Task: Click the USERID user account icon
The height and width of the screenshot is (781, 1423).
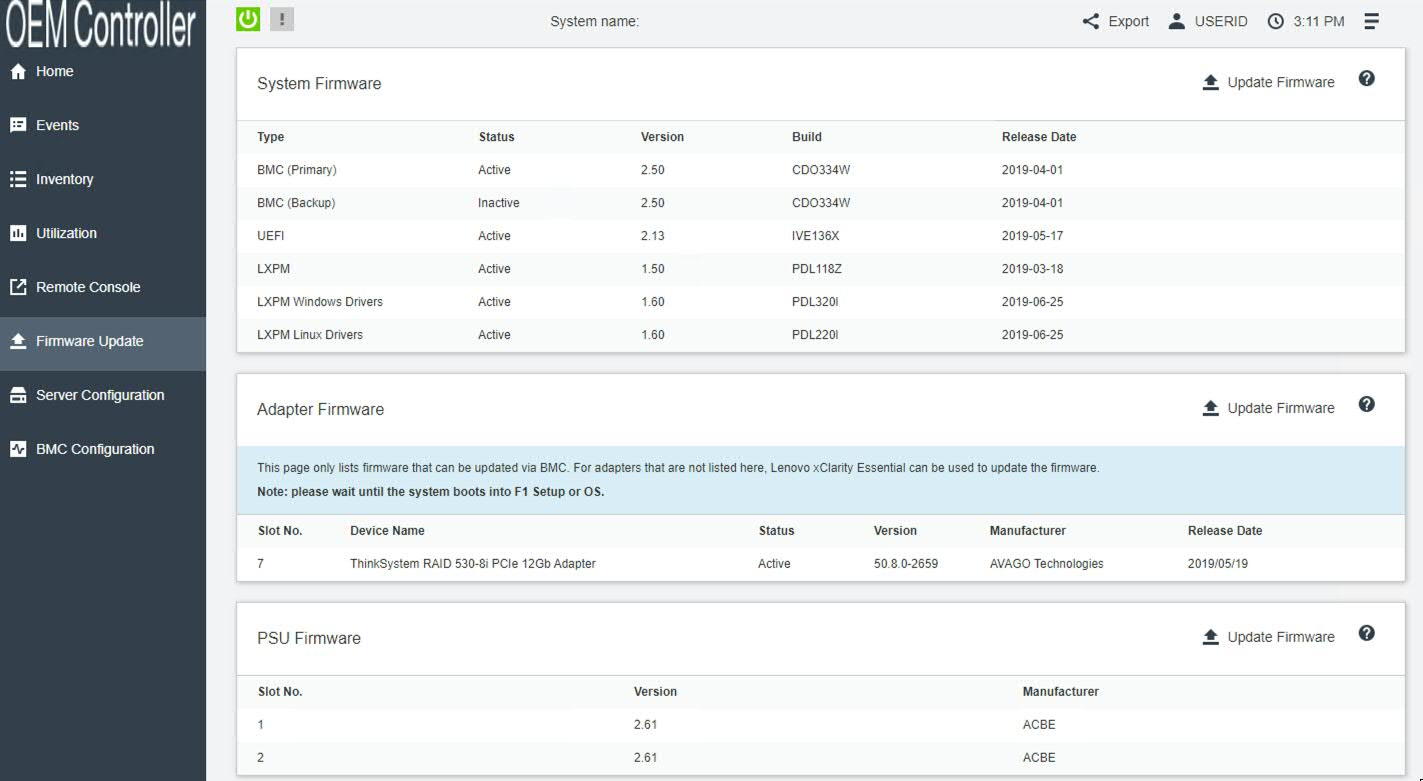Action: 1177,21
